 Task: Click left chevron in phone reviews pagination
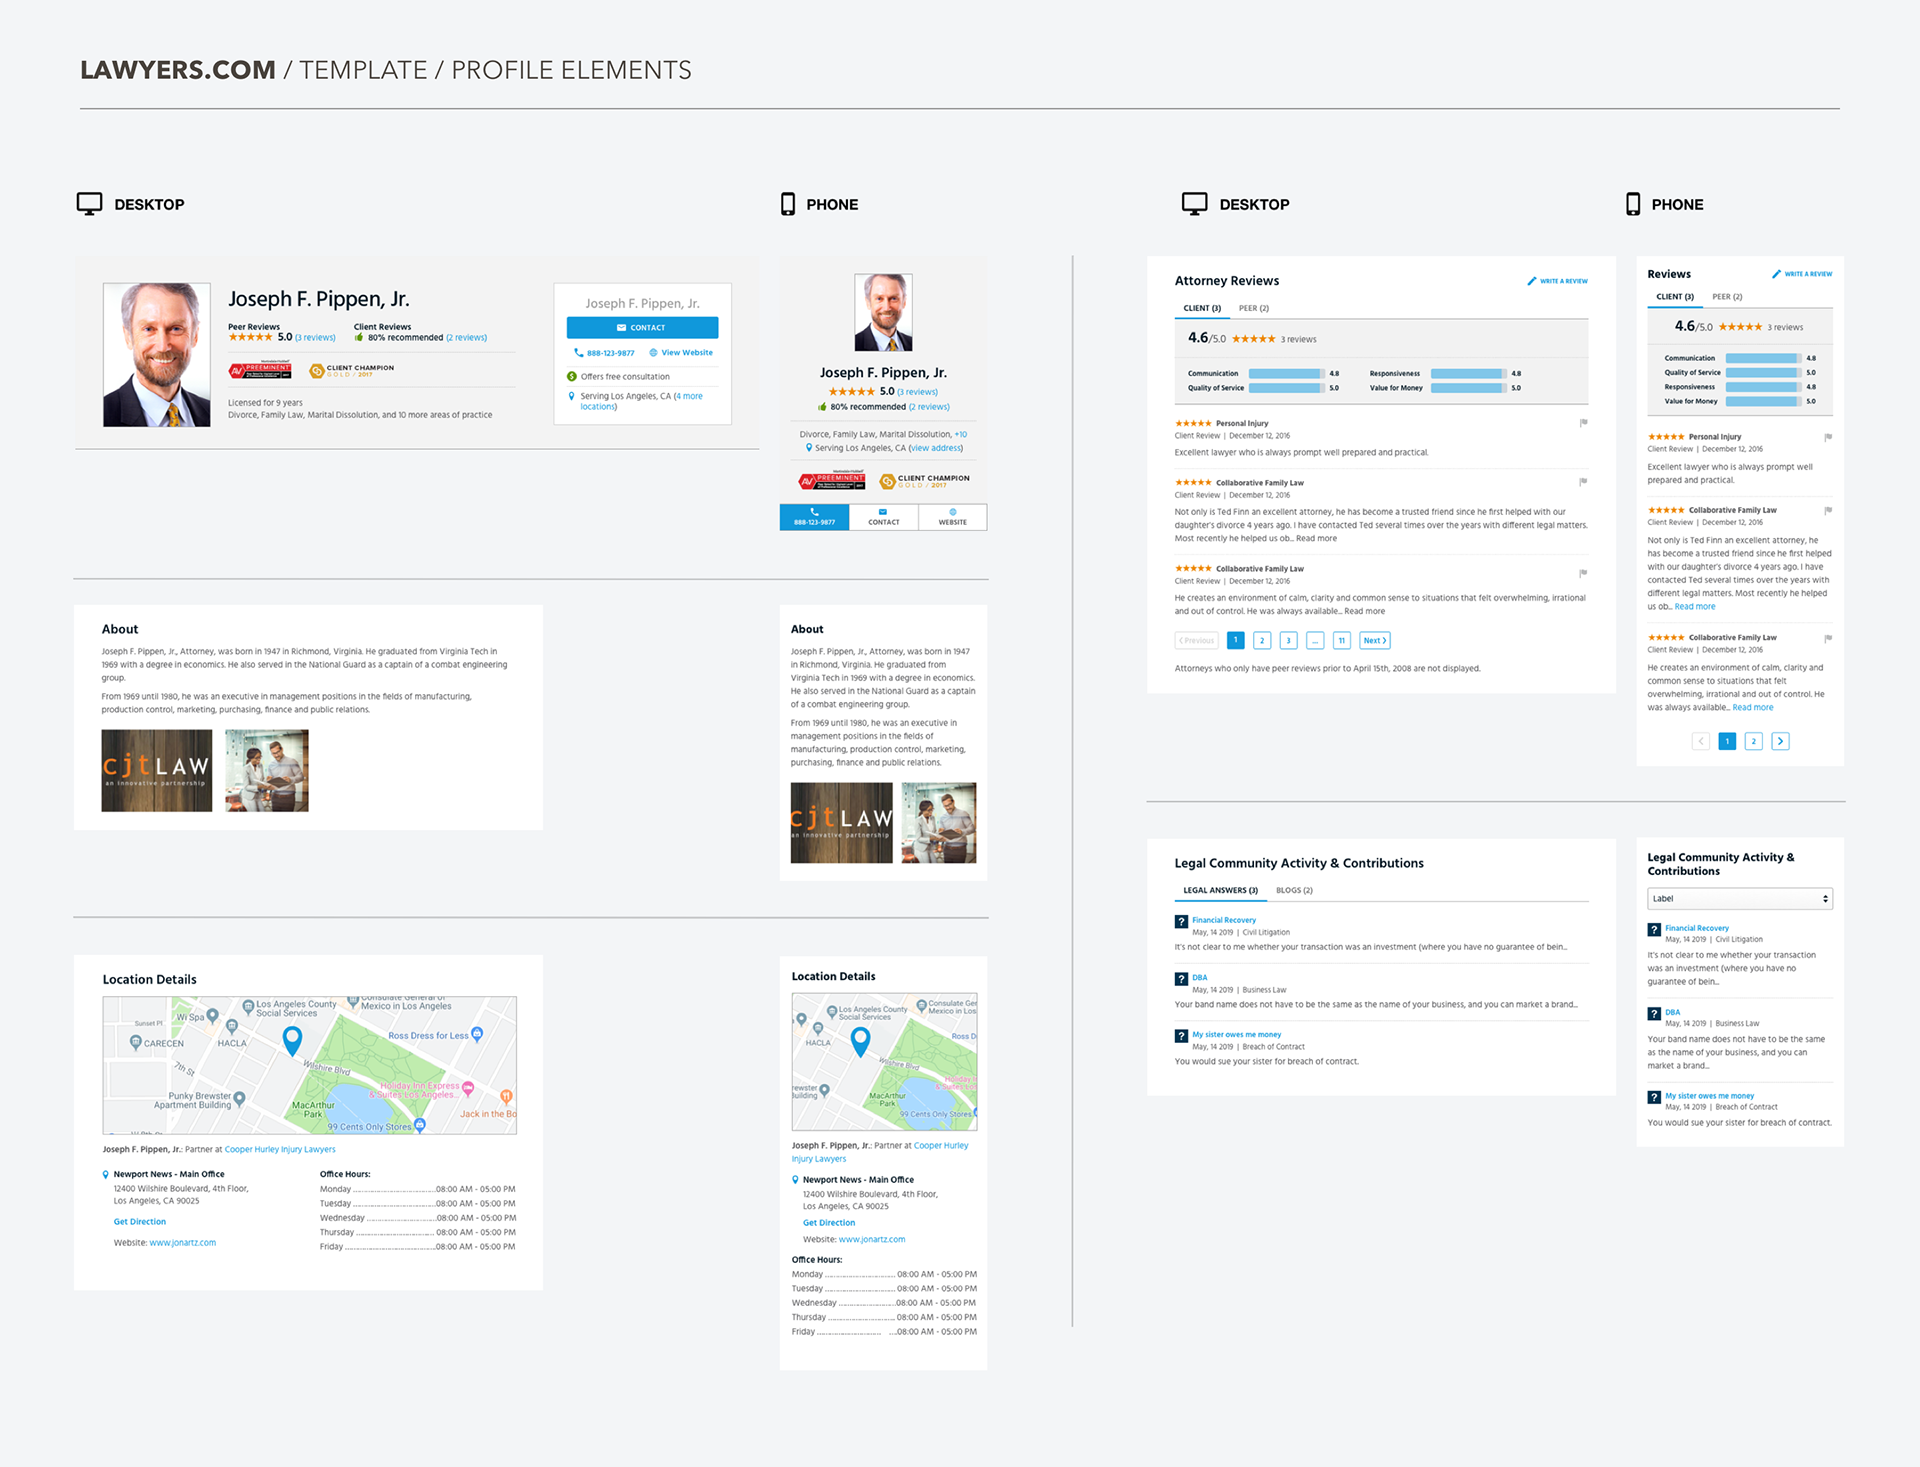pos(1701,741)
